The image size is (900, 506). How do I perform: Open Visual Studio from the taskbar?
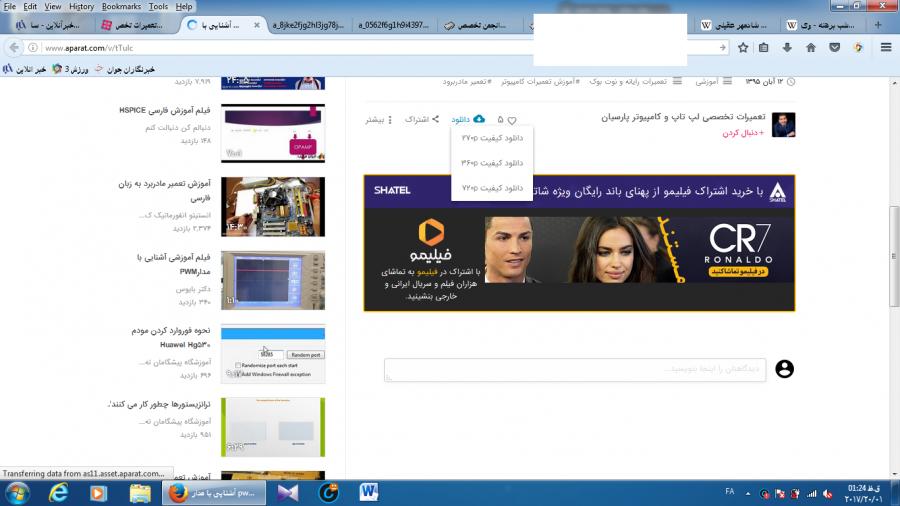(x=288, y=493)
